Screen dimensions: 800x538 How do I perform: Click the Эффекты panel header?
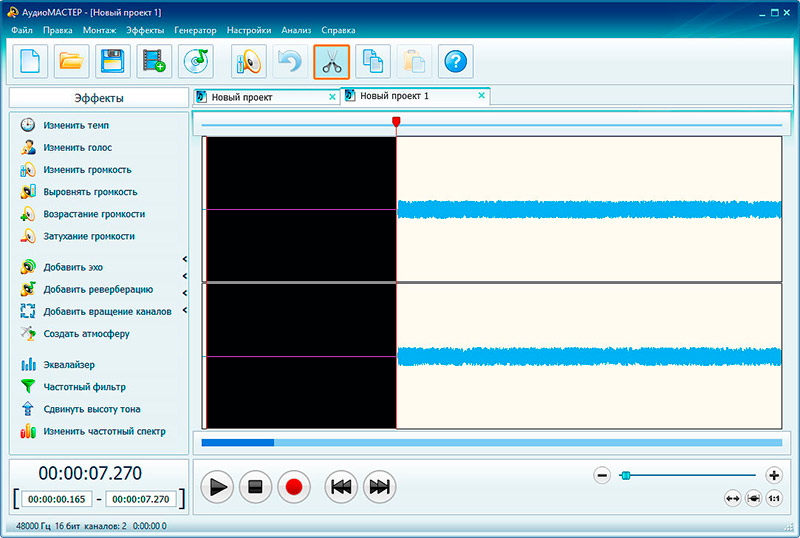99,98
